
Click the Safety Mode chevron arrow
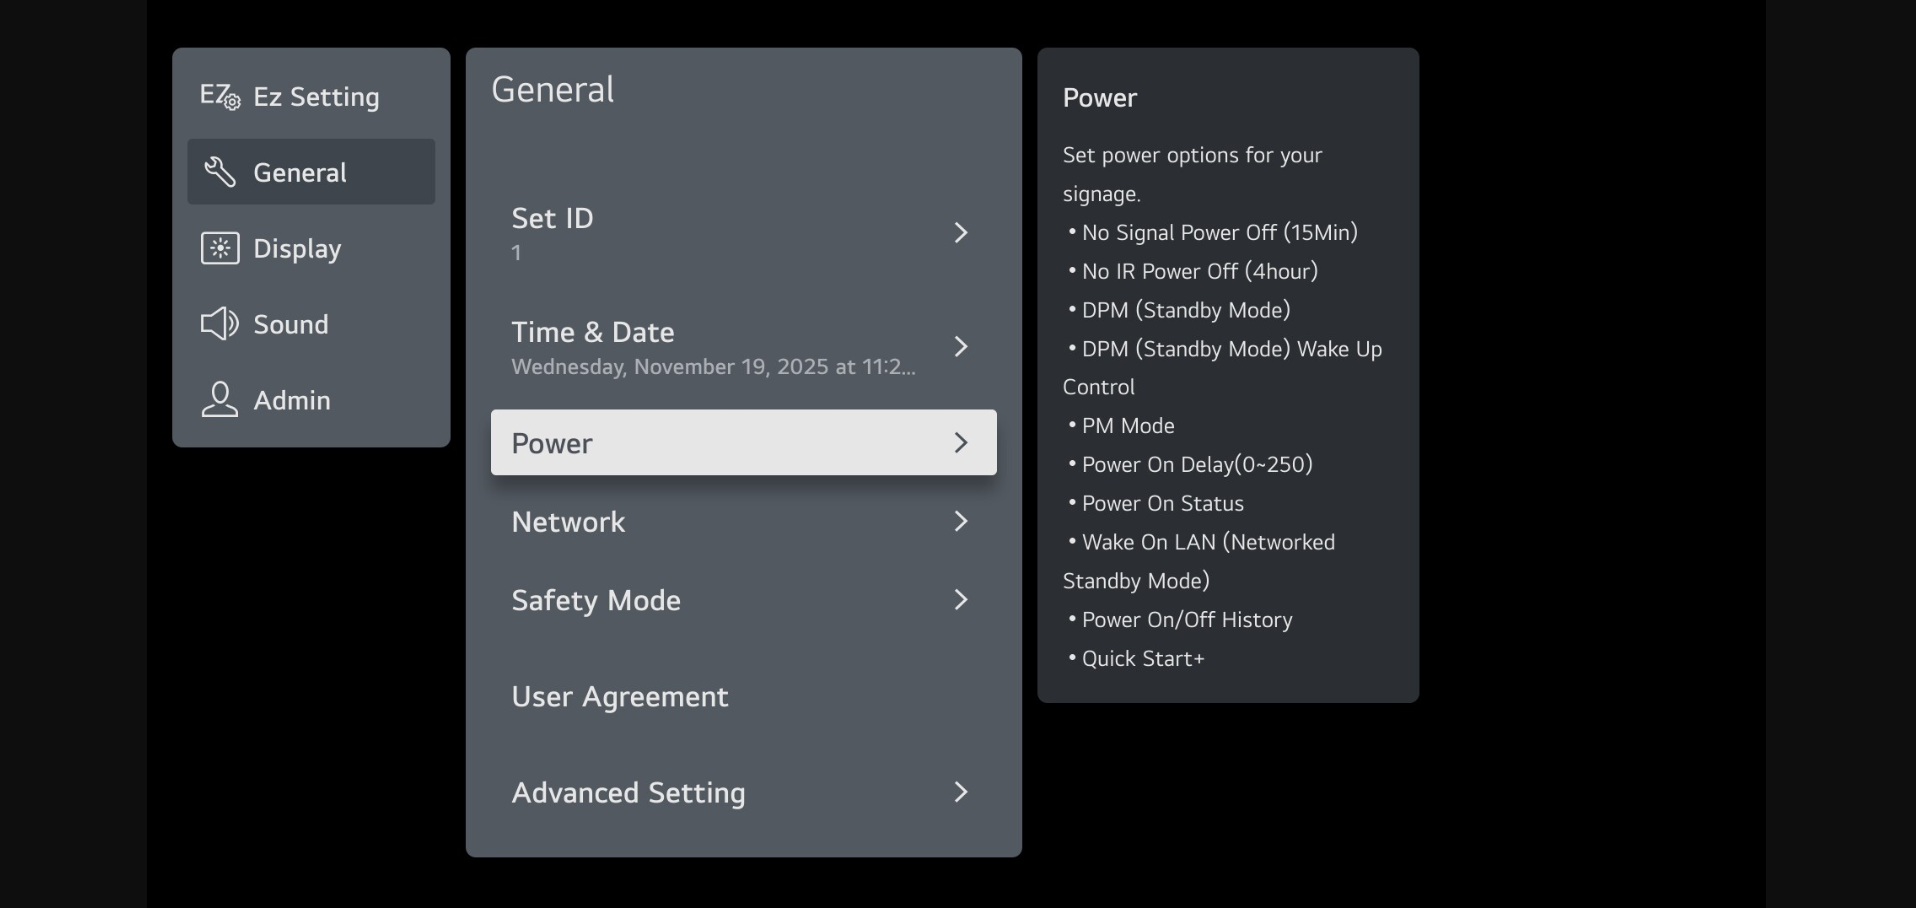[x=961, y=600]
